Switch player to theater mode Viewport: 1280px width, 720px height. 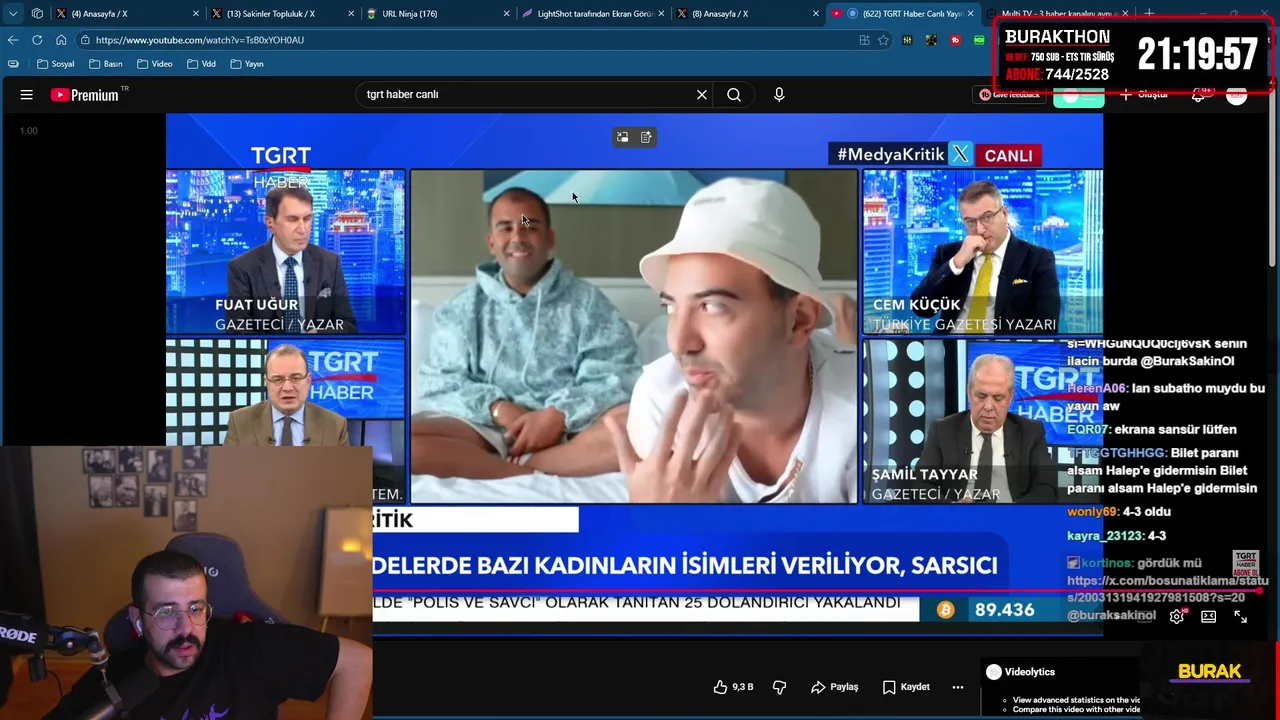pyautogui.click(x=1209, y=617)
